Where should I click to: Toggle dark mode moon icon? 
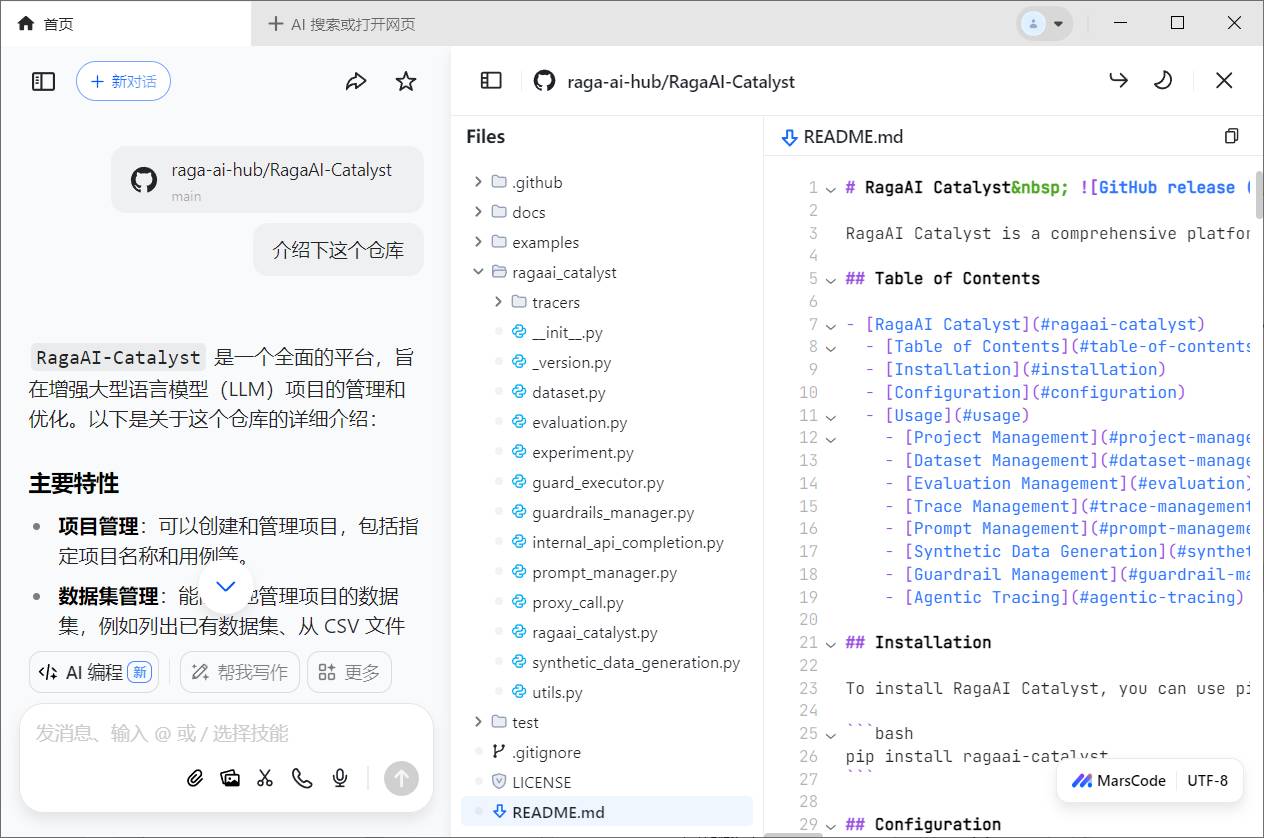pos(1163,80)
